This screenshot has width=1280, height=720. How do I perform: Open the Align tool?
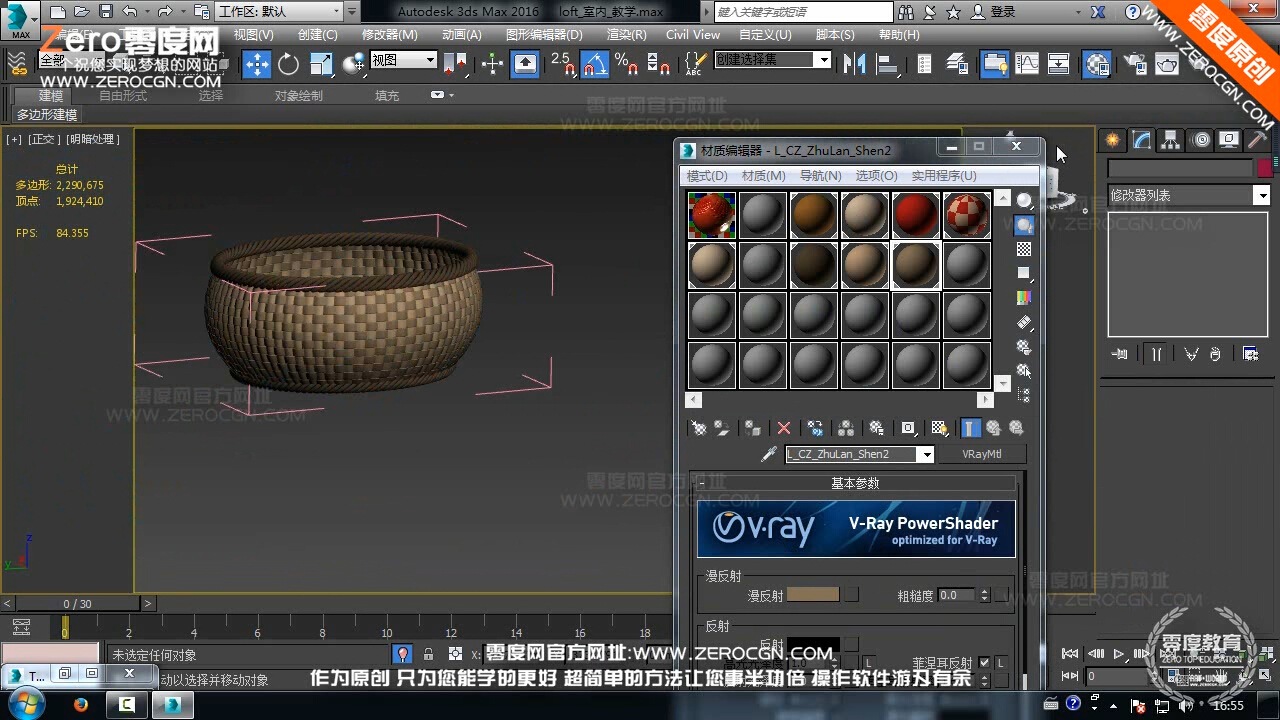point(886,64)
